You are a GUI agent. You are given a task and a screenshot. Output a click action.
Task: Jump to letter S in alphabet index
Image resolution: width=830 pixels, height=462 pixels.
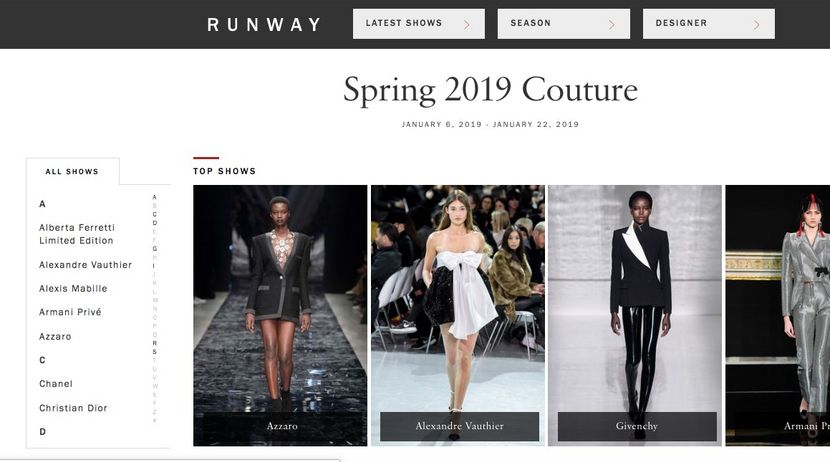[155, 351]
